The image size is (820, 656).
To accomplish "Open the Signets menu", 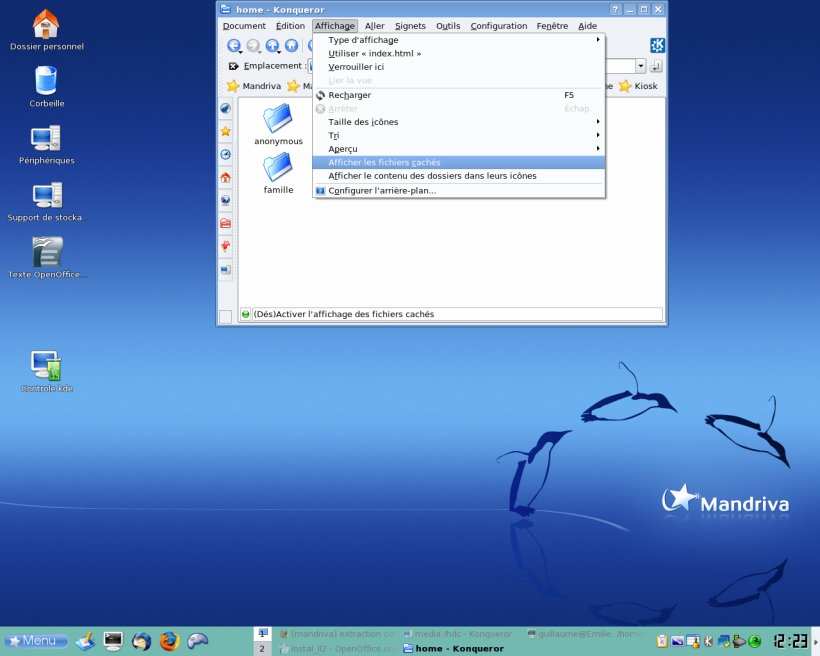I will 410,26.
